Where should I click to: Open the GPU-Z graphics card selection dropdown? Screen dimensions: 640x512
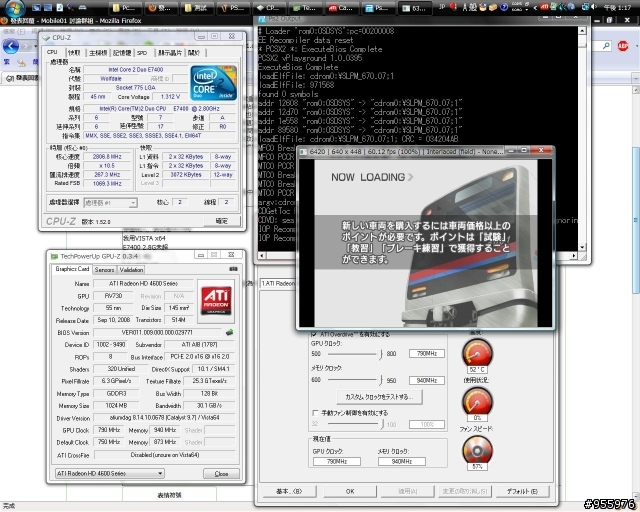(x=109, y=473)
